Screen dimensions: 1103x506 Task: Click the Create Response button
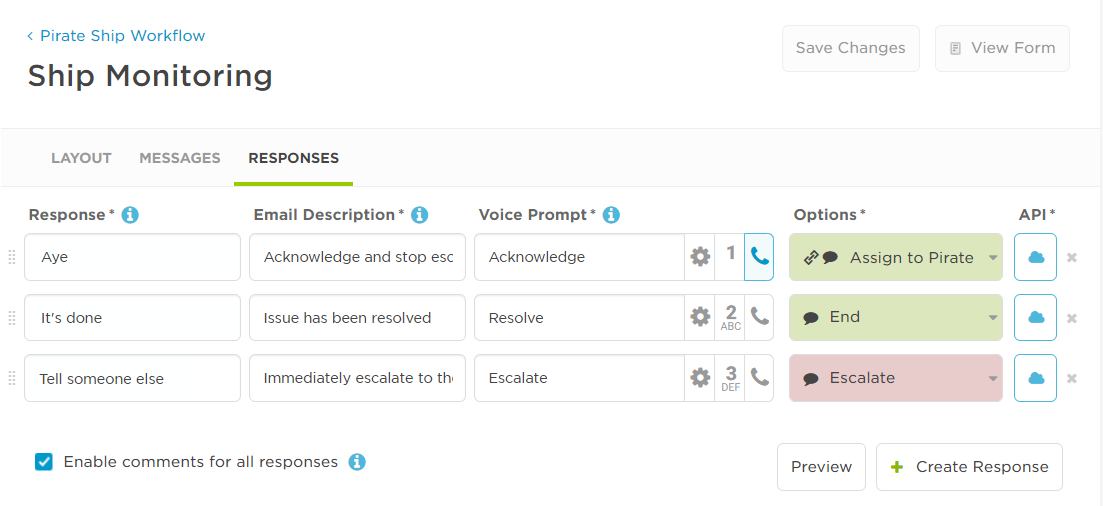point(969,467)
